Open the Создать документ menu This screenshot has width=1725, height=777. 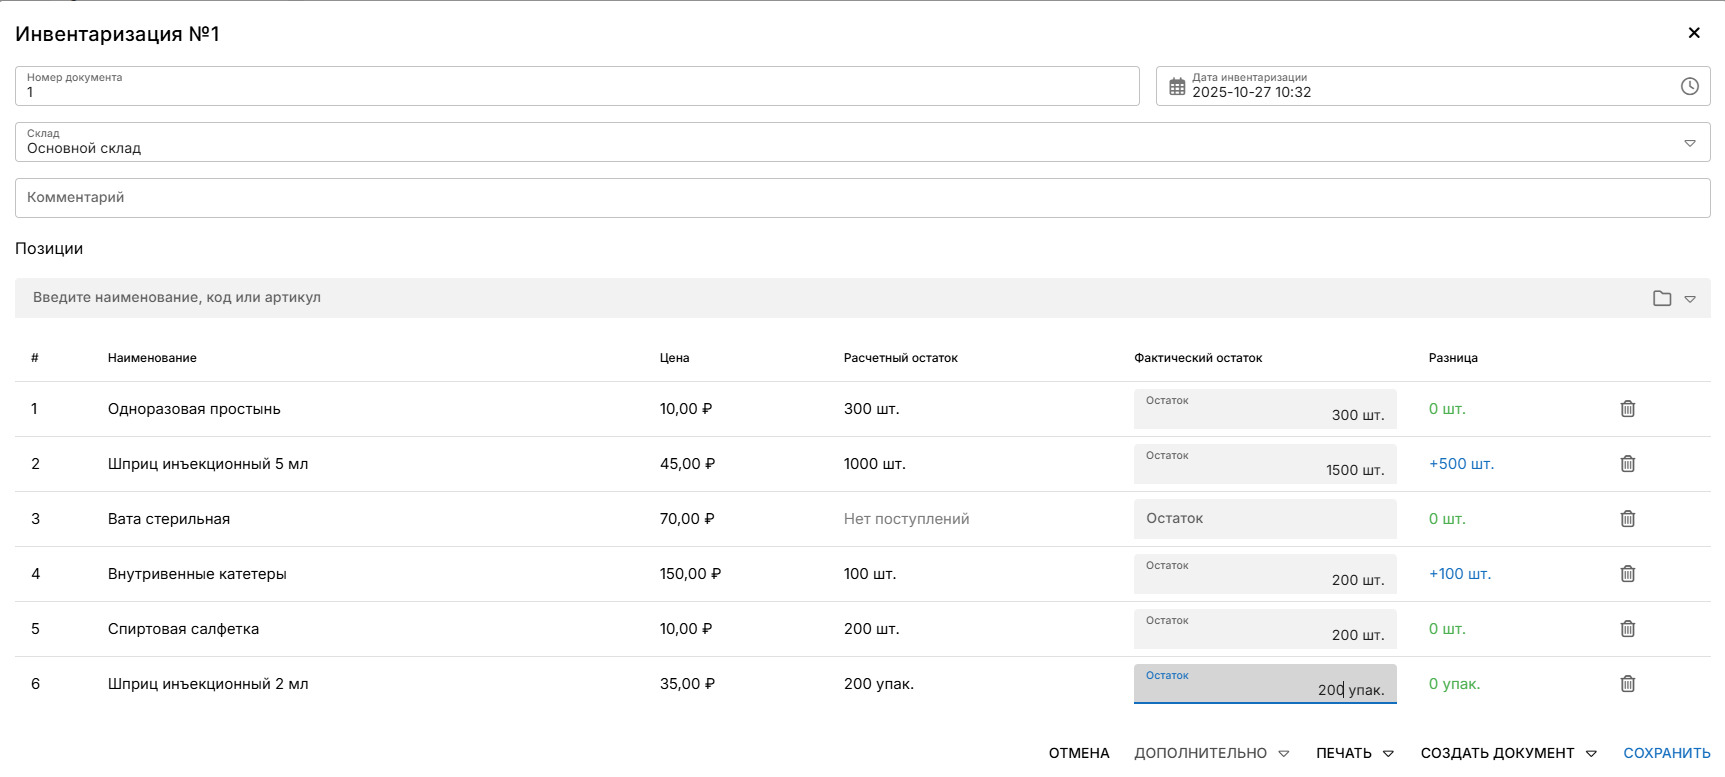point(1508,753)
